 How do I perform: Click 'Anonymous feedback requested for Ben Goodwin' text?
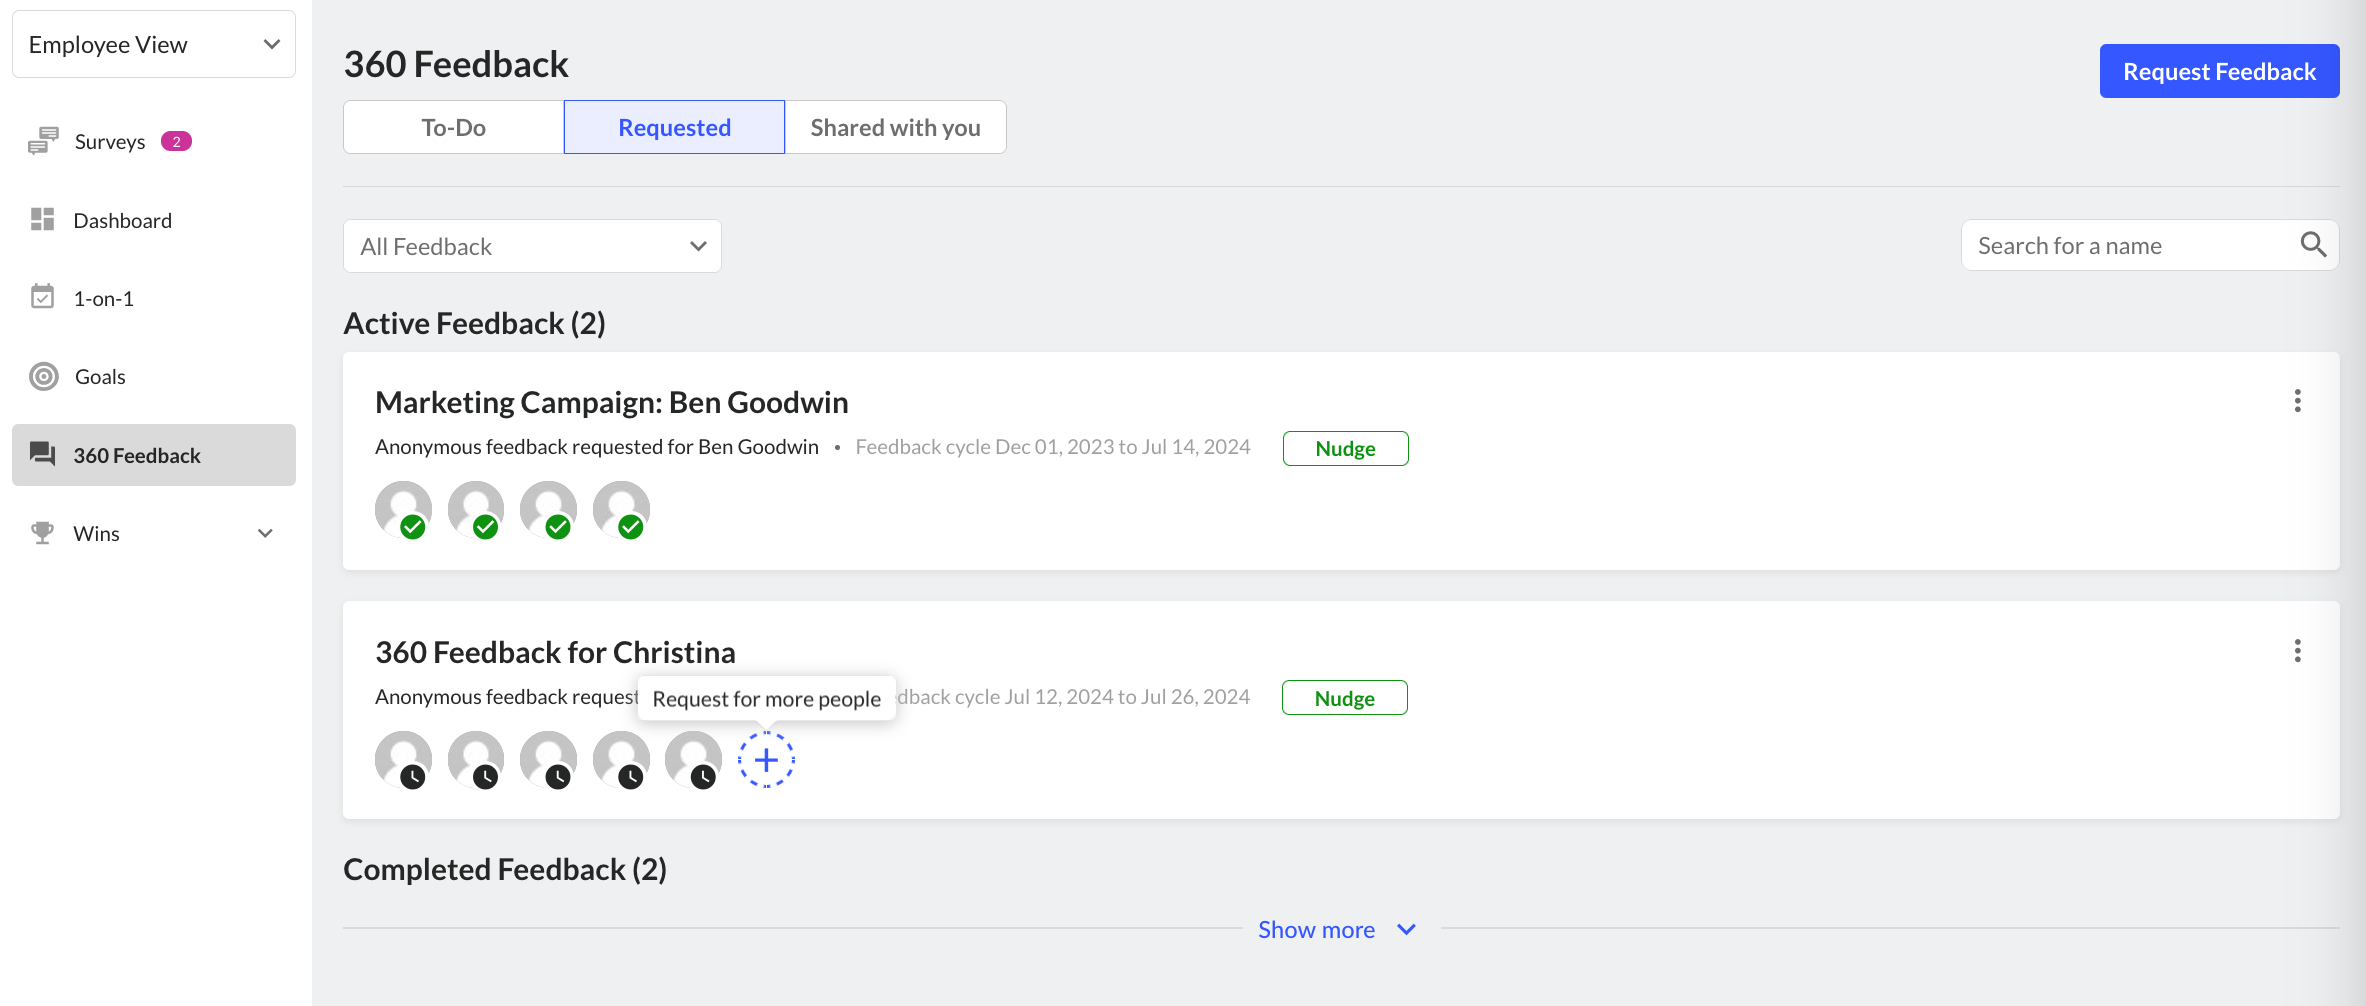click(x=597, y=447)
